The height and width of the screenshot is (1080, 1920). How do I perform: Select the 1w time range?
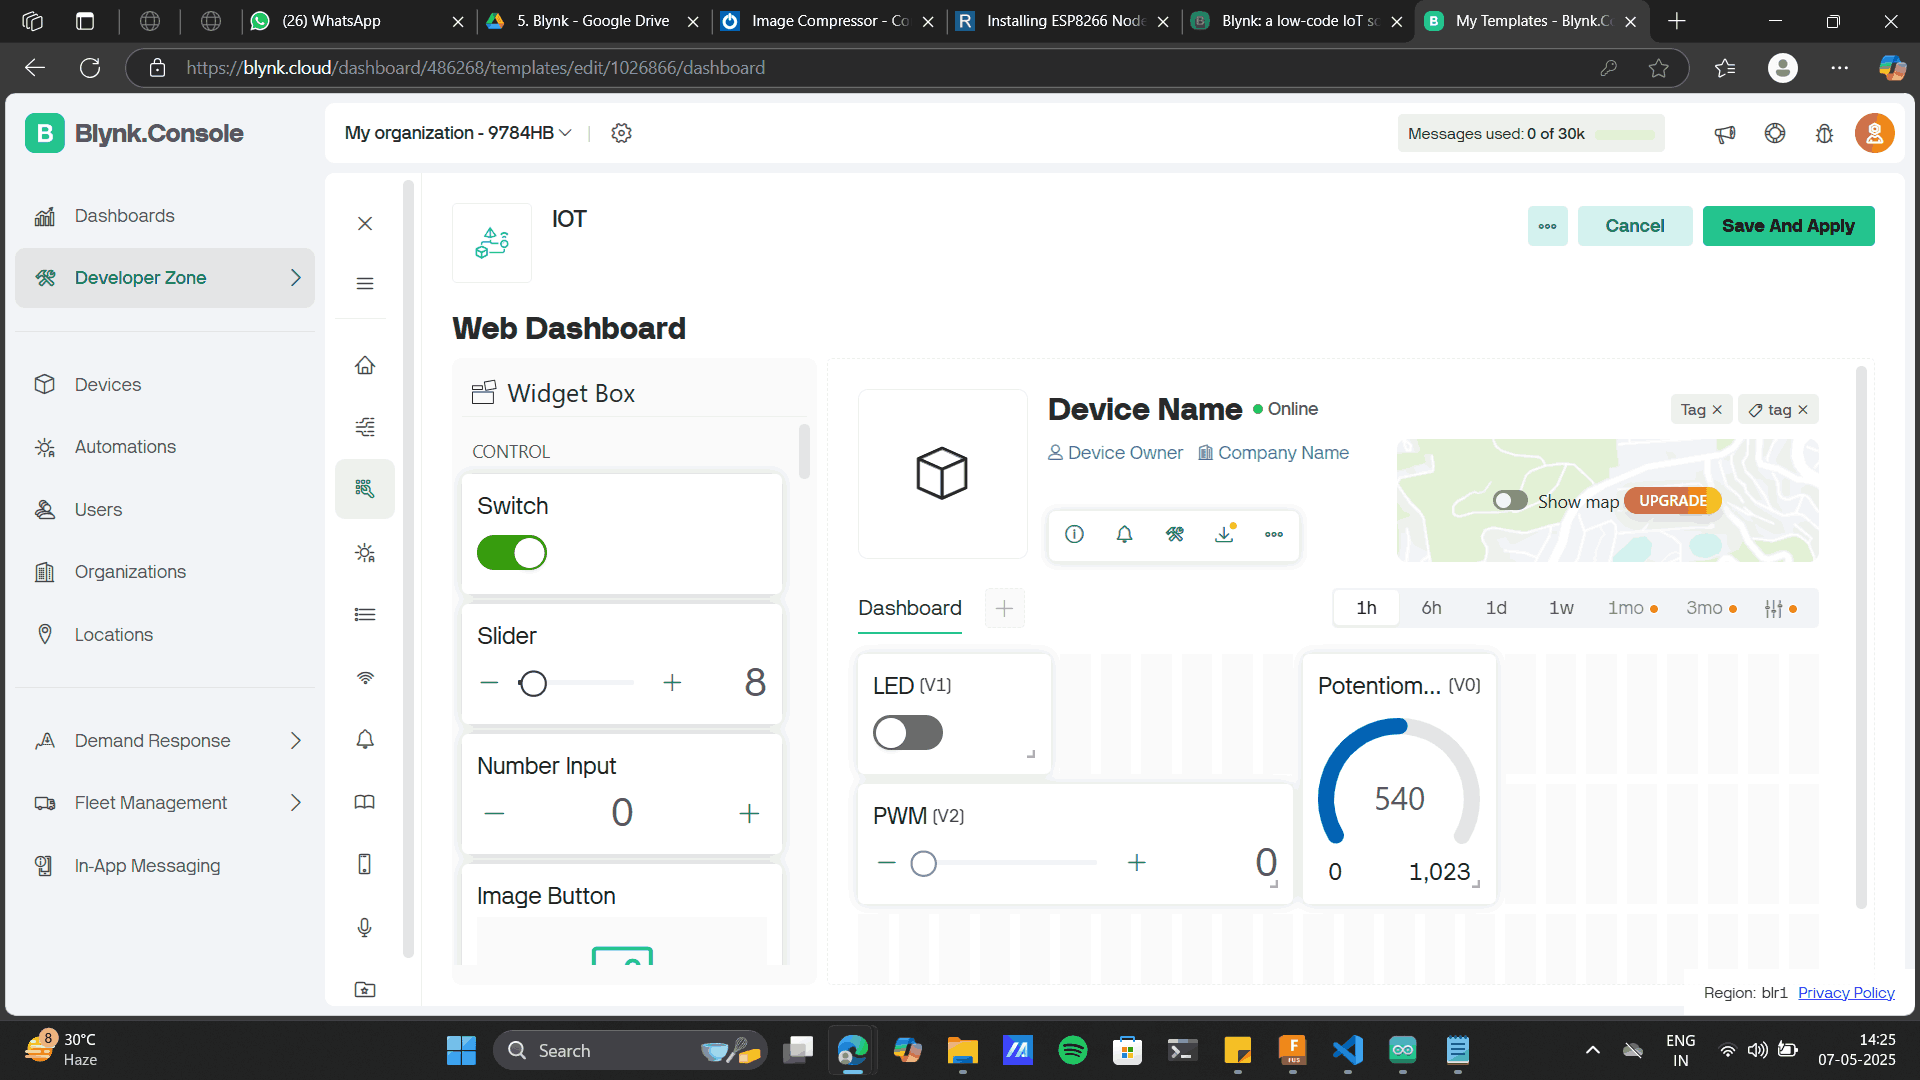click(1561, 608)
